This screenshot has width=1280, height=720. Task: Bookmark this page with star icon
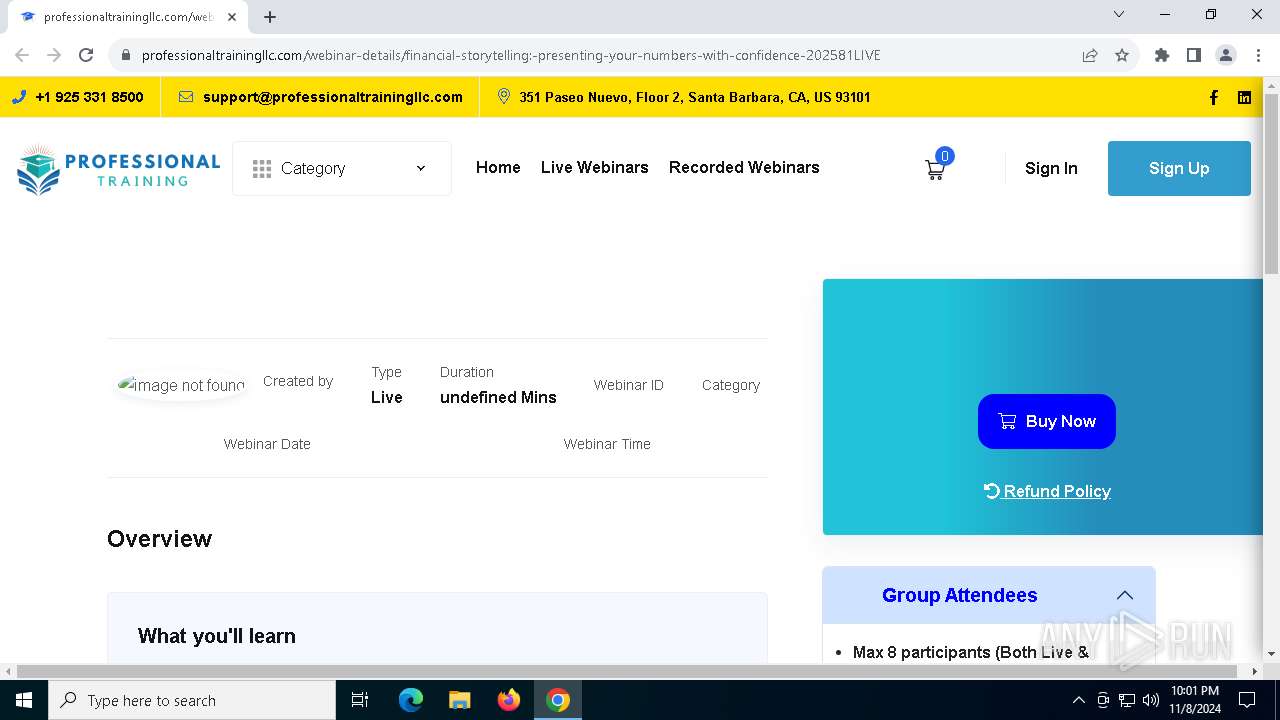point(1122,55)
